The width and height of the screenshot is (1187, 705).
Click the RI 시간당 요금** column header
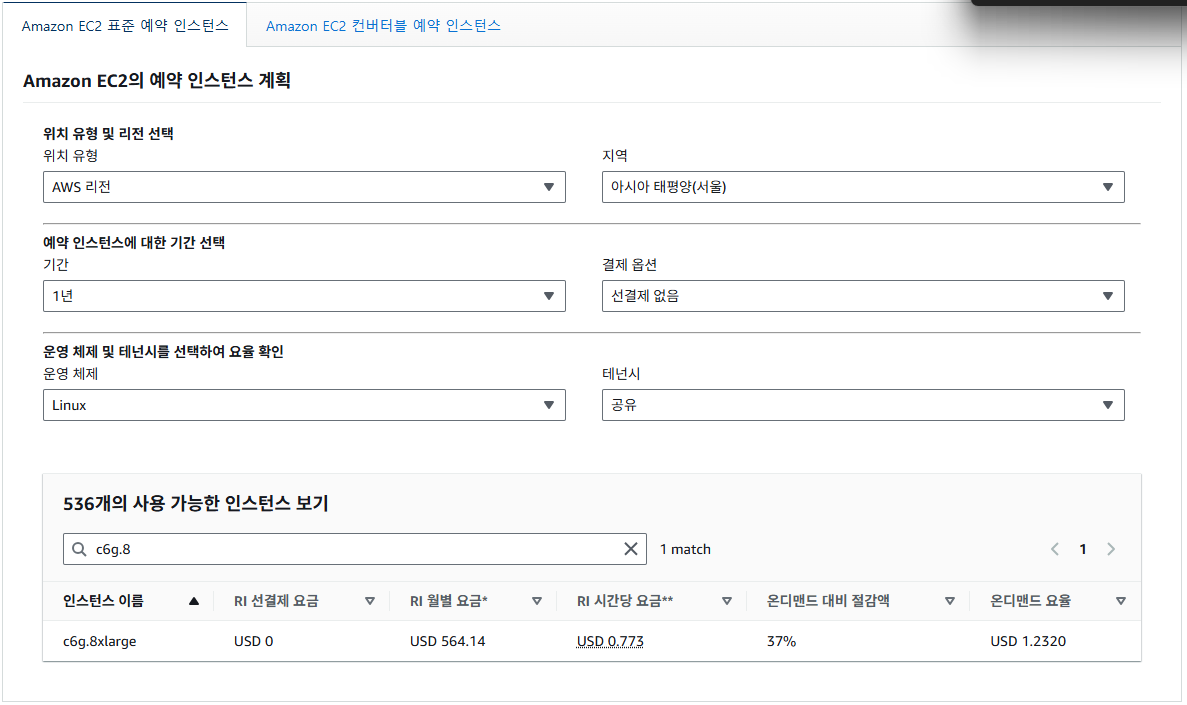point(625,601)
